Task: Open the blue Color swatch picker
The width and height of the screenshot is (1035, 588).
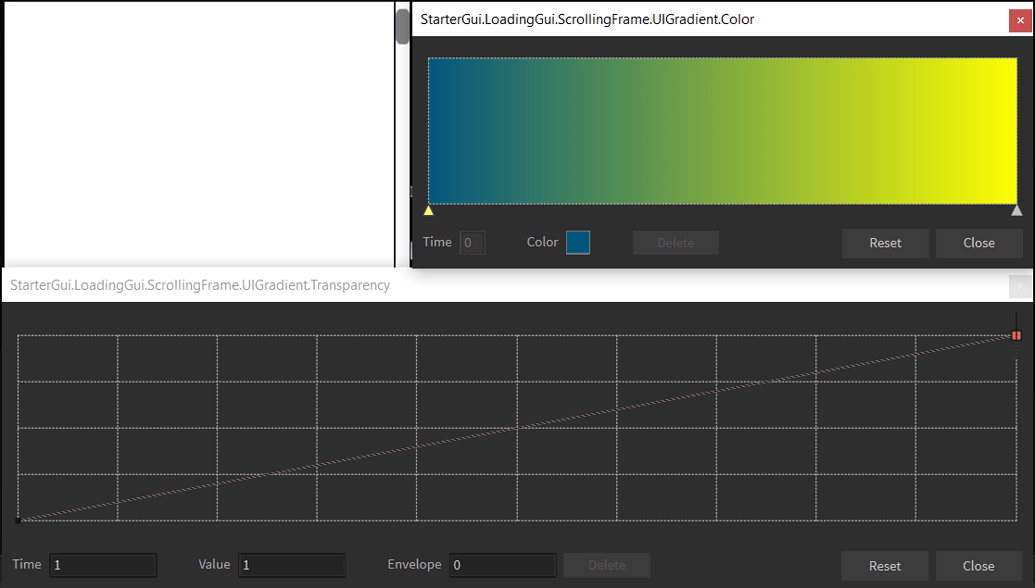Action: tap(578, 242)
